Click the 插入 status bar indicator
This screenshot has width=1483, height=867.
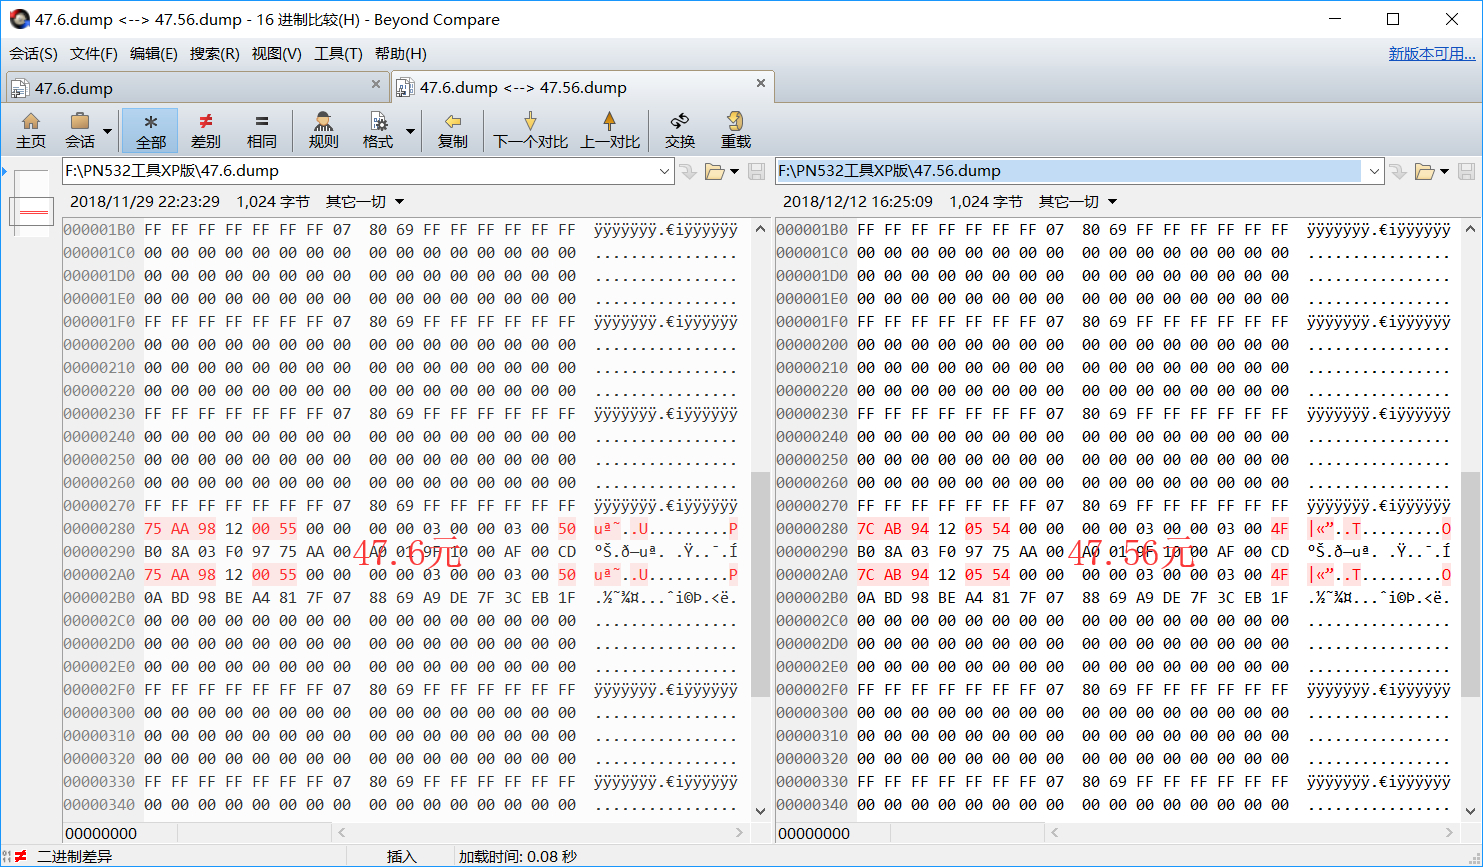[x=402, y=856]
